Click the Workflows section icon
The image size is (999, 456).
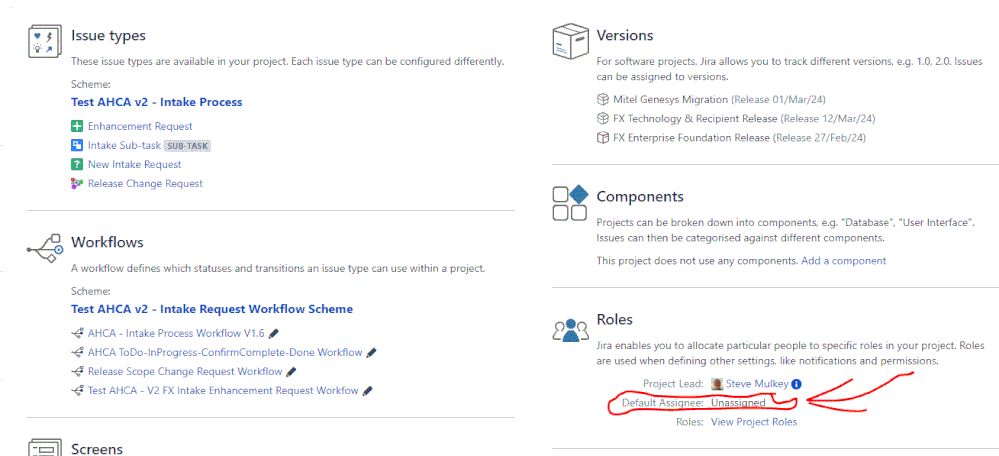coord(45,248)
